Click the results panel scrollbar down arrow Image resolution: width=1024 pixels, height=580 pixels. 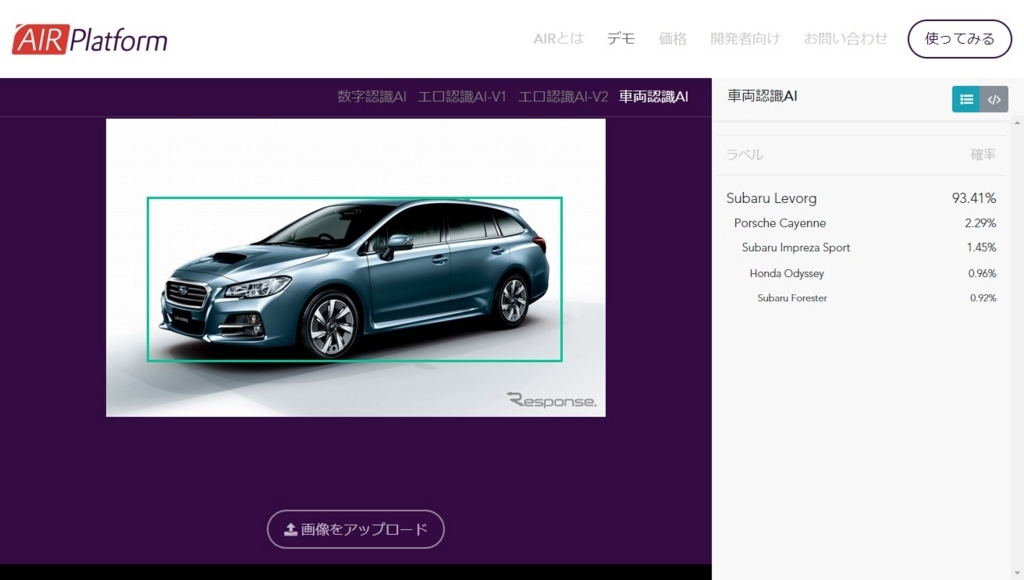(x=1017, y=573)
